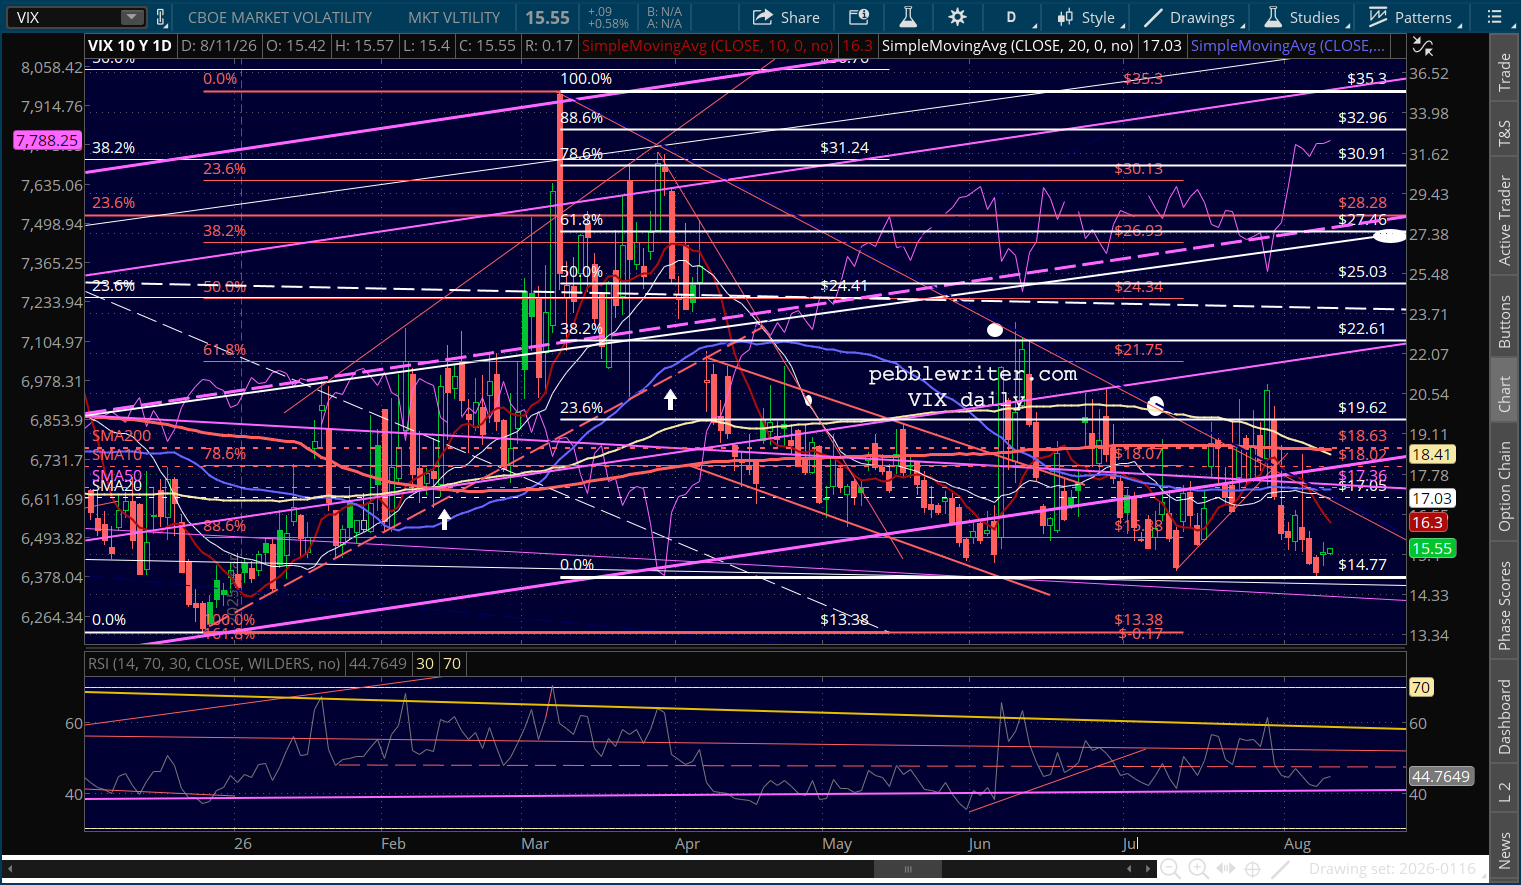Click the $30.91 price level label

click(1362, 154)
